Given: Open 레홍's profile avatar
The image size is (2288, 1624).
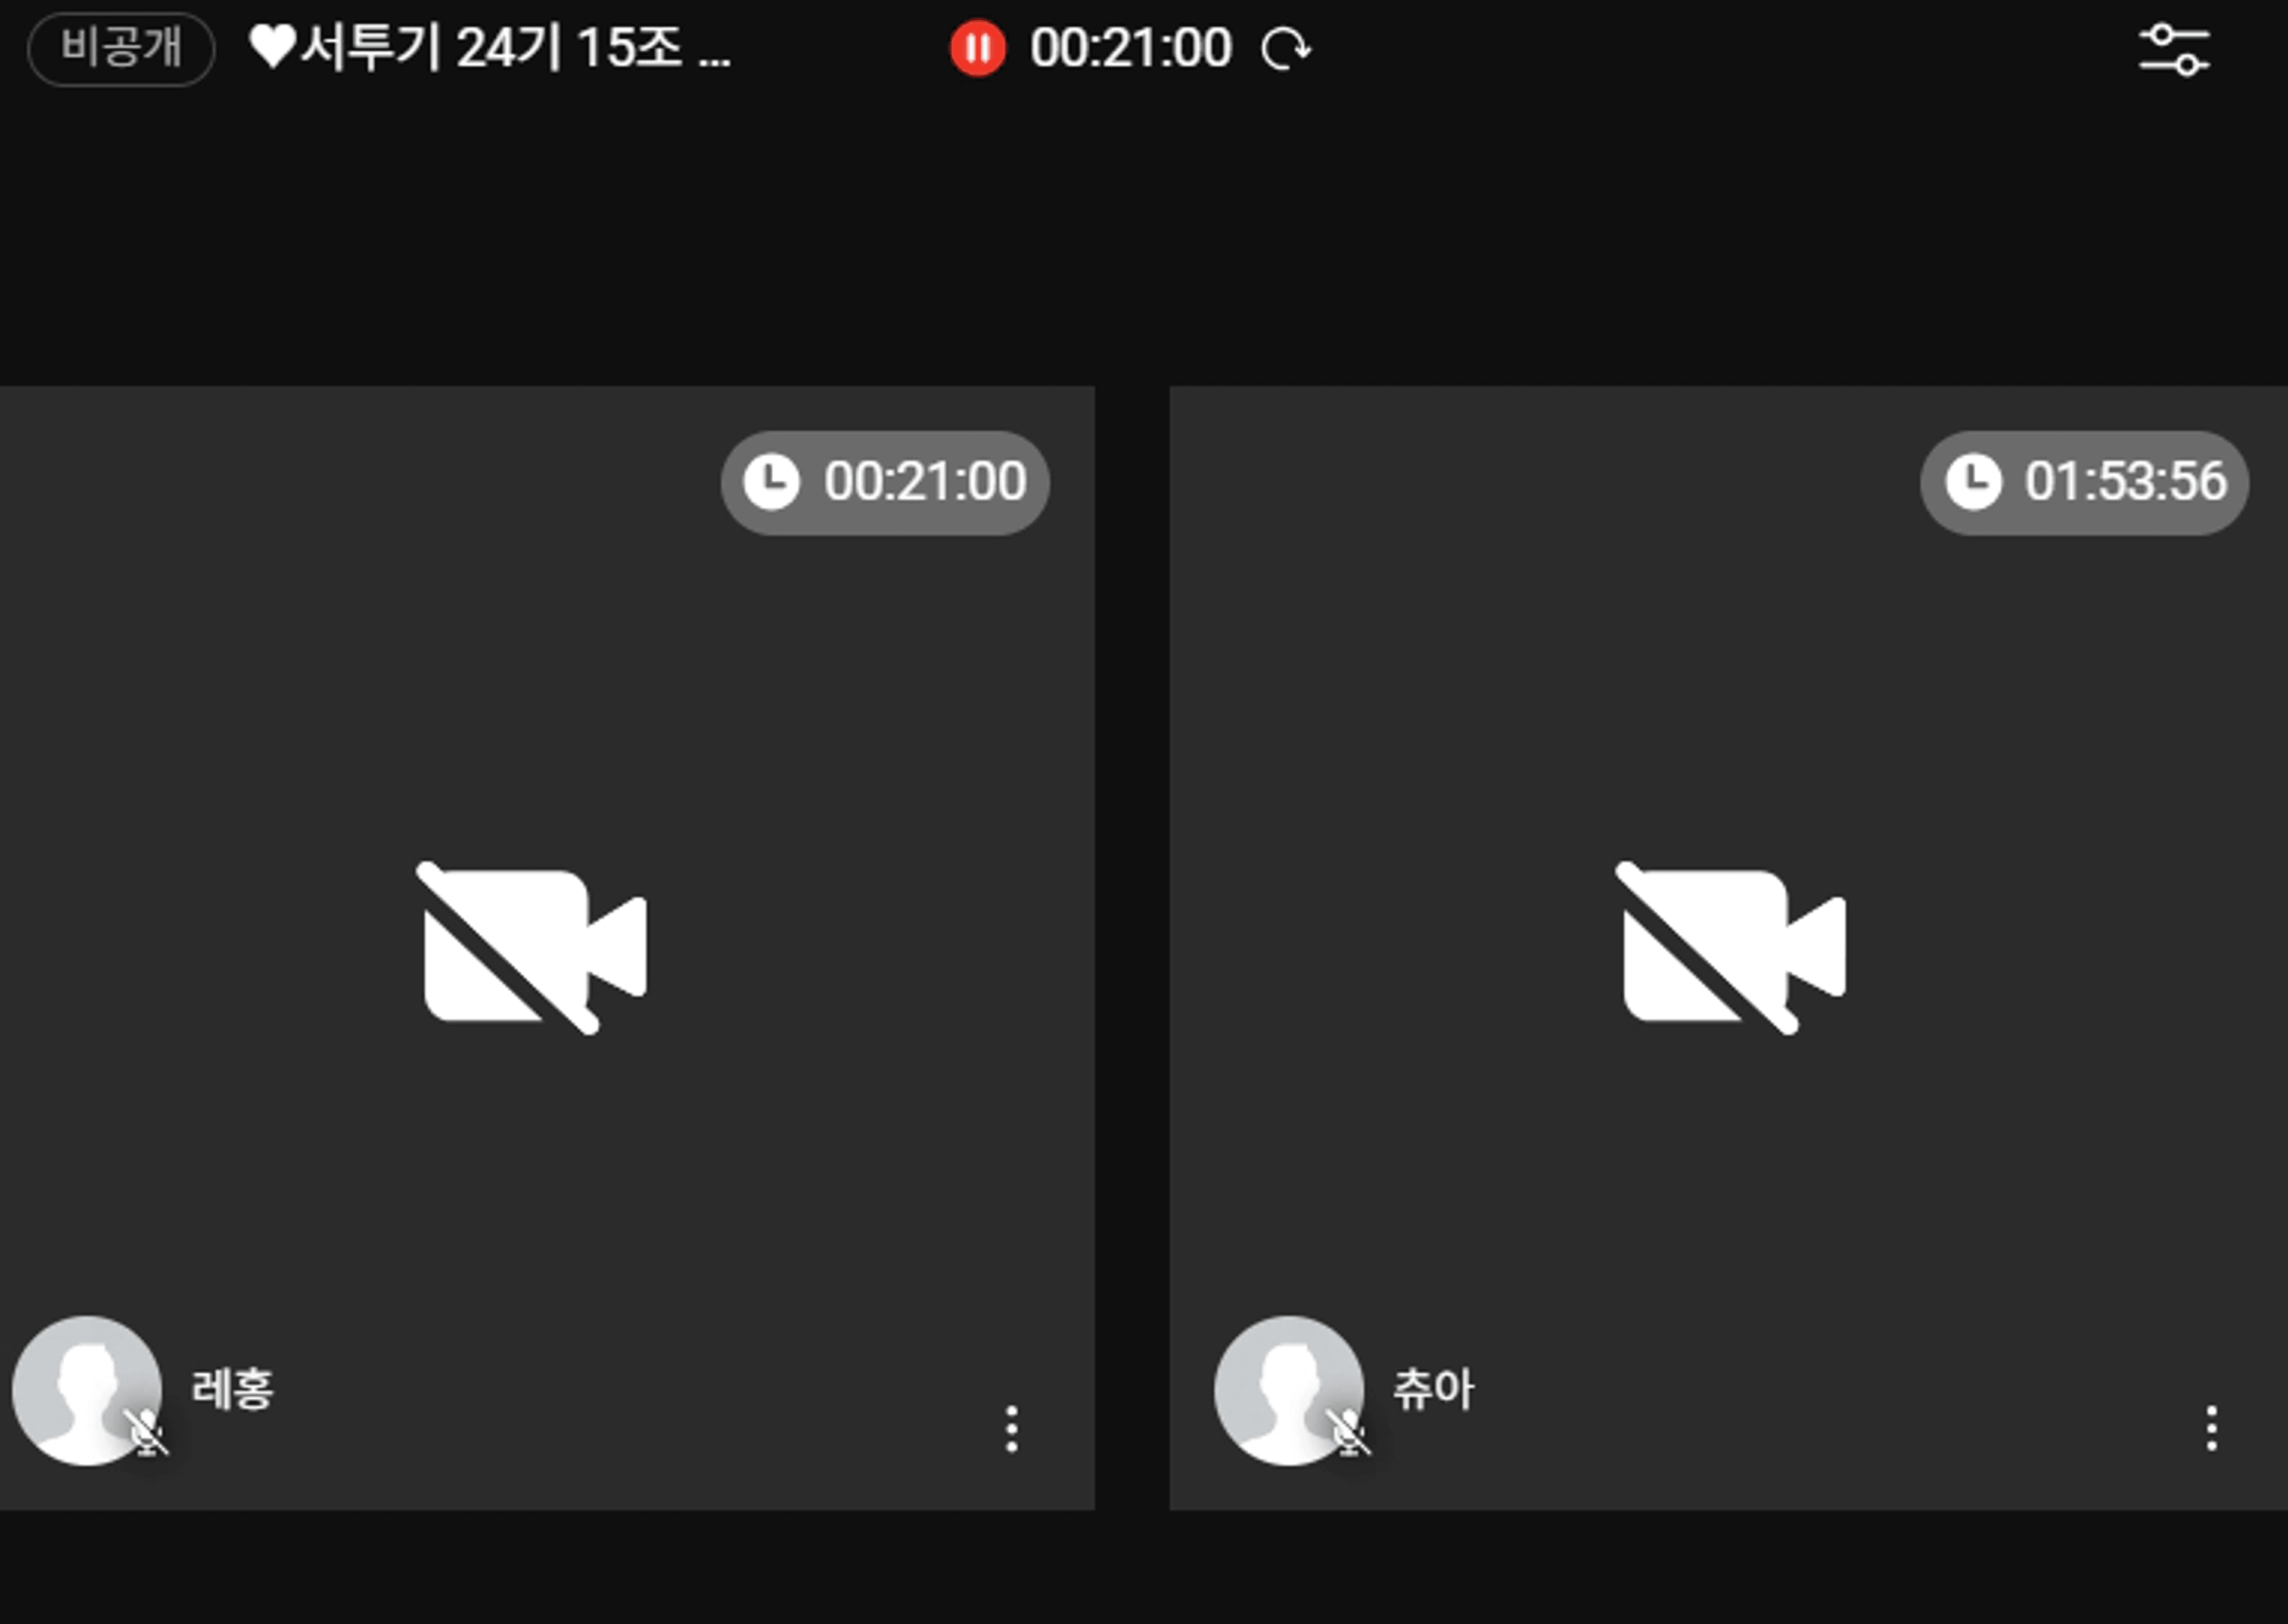Looking at the screenshot, I should click(87, 1390).
